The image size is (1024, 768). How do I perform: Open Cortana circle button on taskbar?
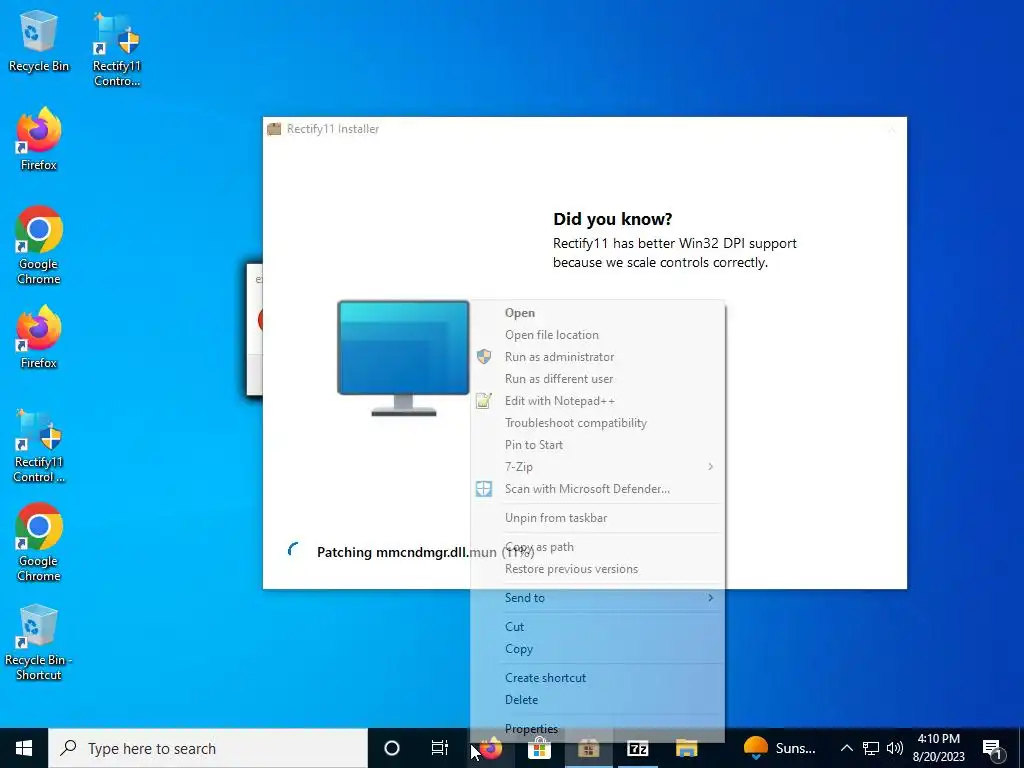[x=392, y=748]
